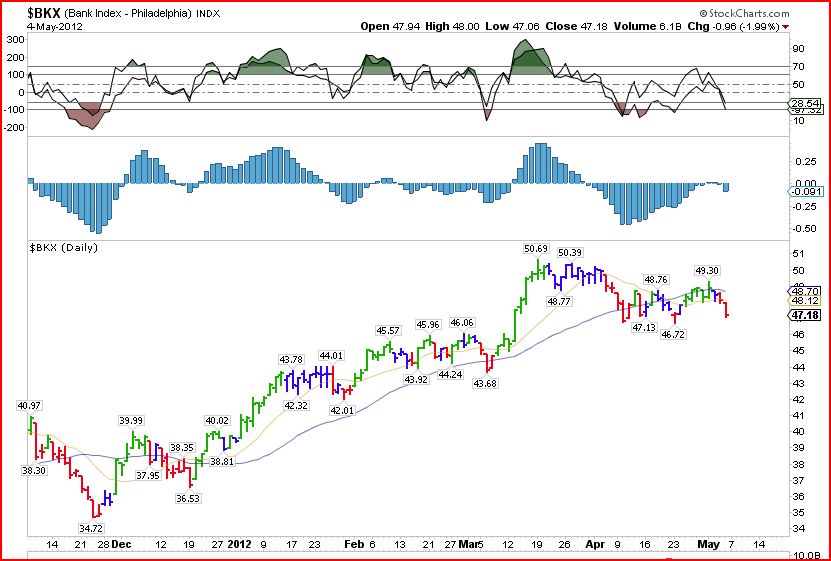Click the Apr month label on the date axis
Image resolution: width=831 pixels, height=561 pixels.
click(596, 545)
